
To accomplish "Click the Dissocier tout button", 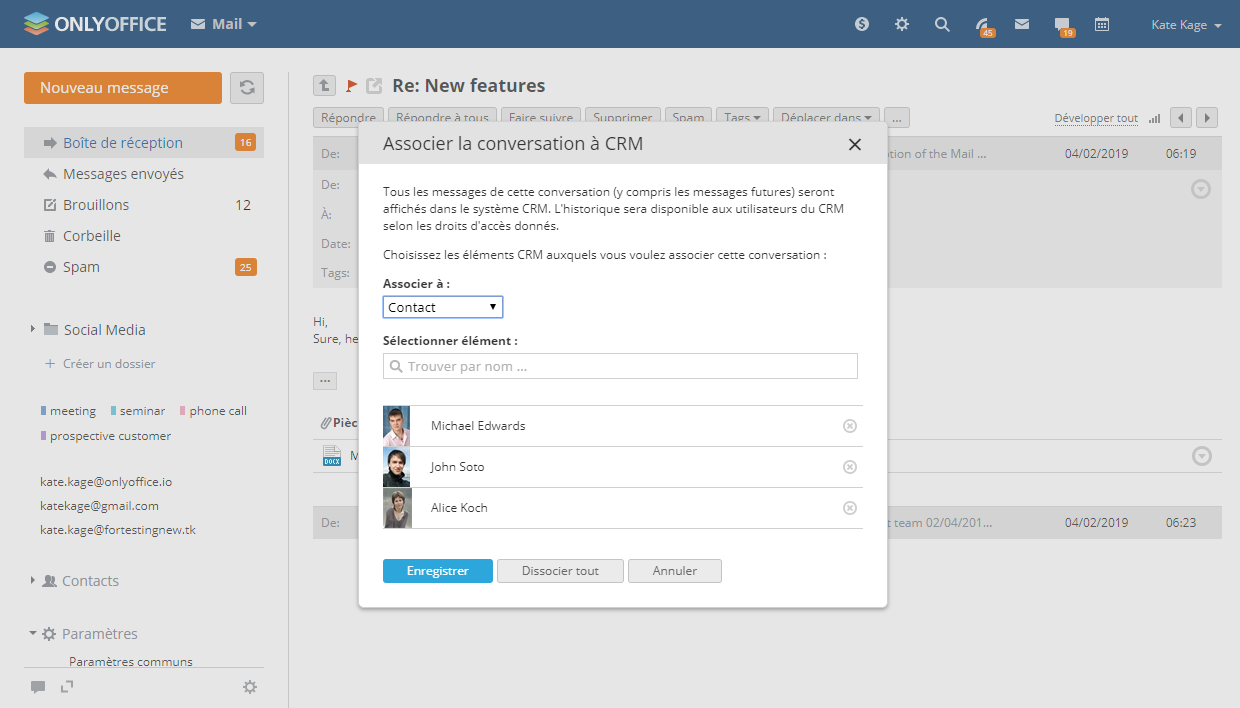I will pos(560,571).
